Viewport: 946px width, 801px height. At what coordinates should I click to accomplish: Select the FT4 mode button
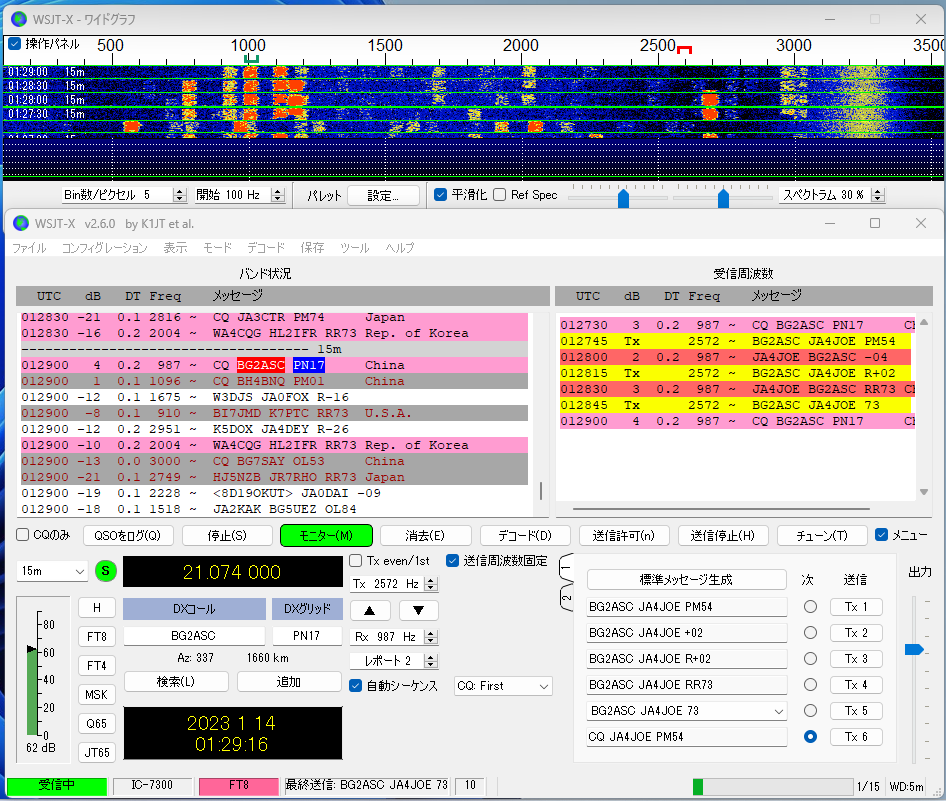pos(97,665)
